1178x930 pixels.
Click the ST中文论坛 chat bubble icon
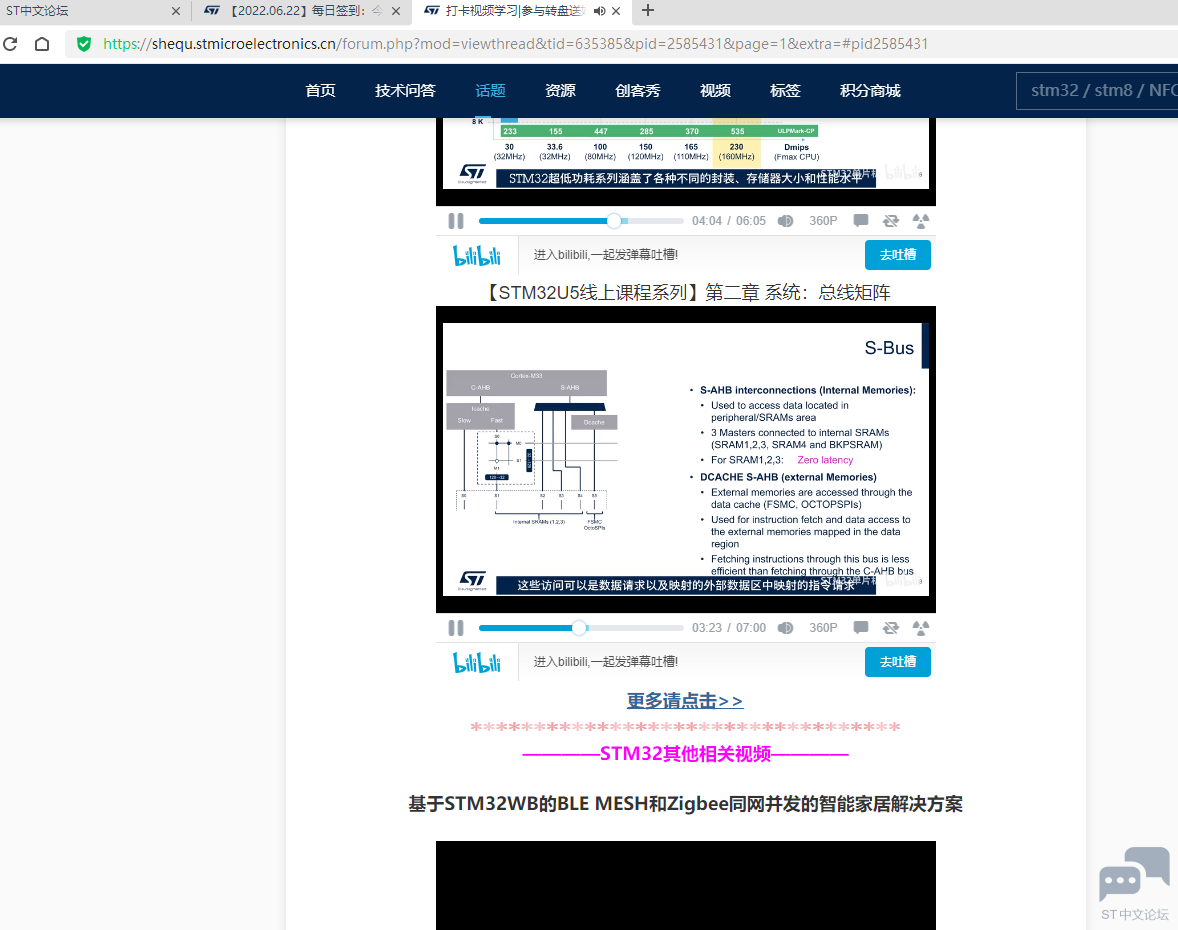tap(1134, 874)
